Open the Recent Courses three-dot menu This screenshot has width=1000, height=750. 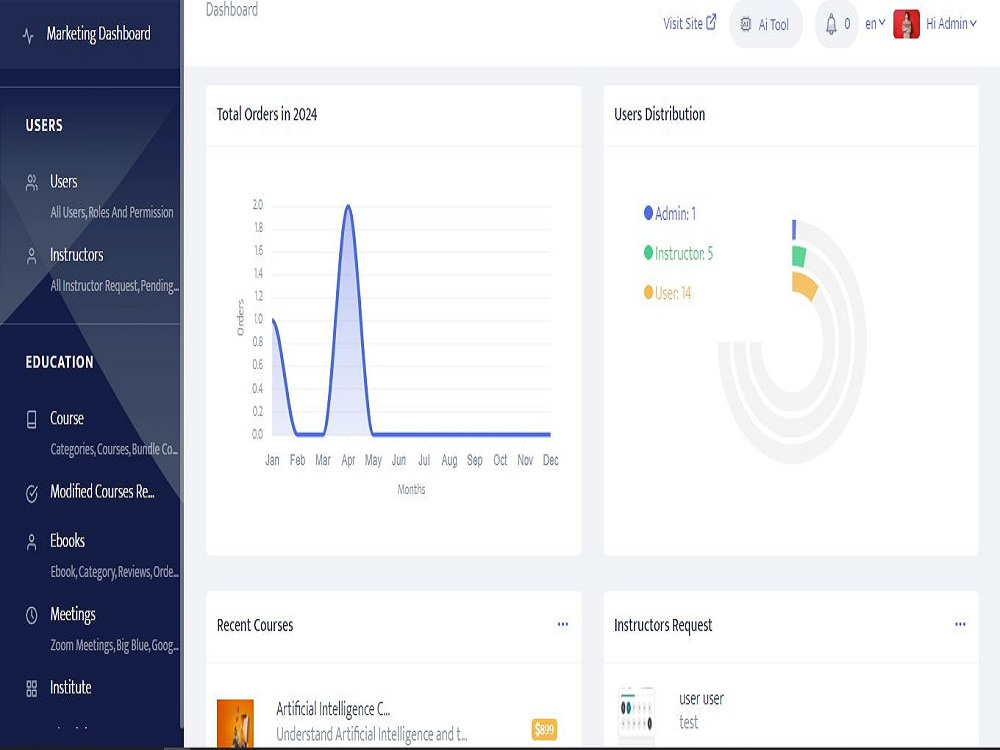(562, 624)
